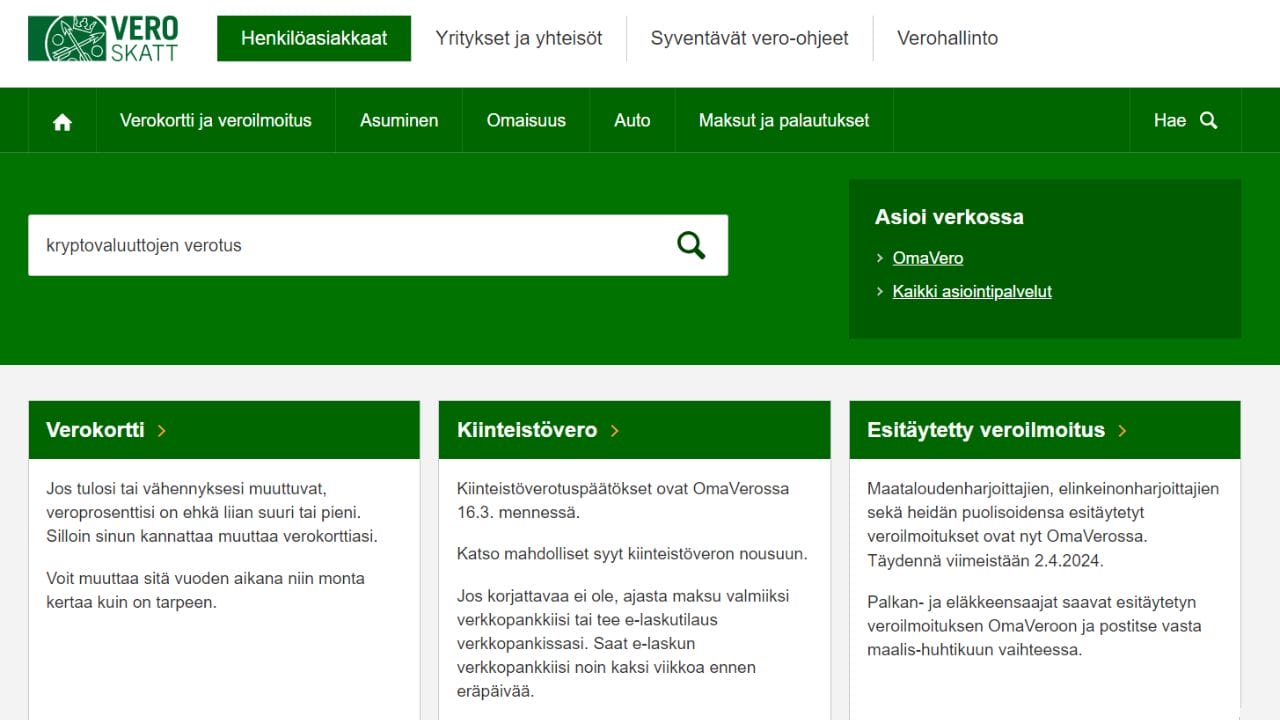
Task: Click the search input showing kryptovaluuttojen verotus
Action: 350,244
